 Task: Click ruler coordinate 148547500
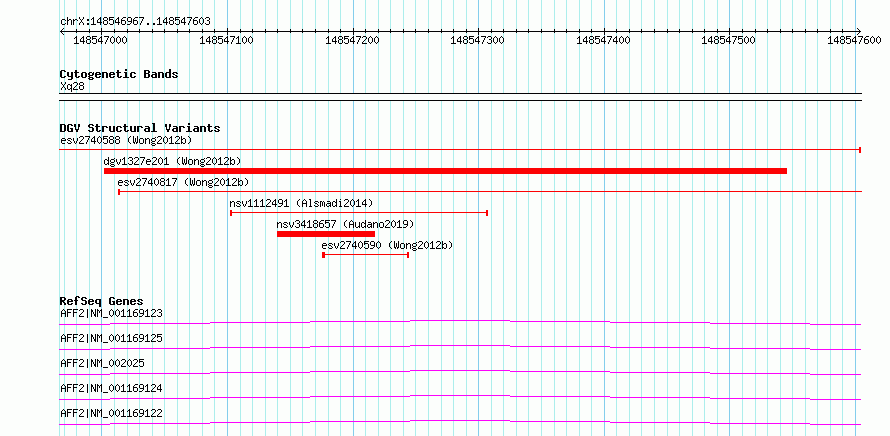coord(729,40)
